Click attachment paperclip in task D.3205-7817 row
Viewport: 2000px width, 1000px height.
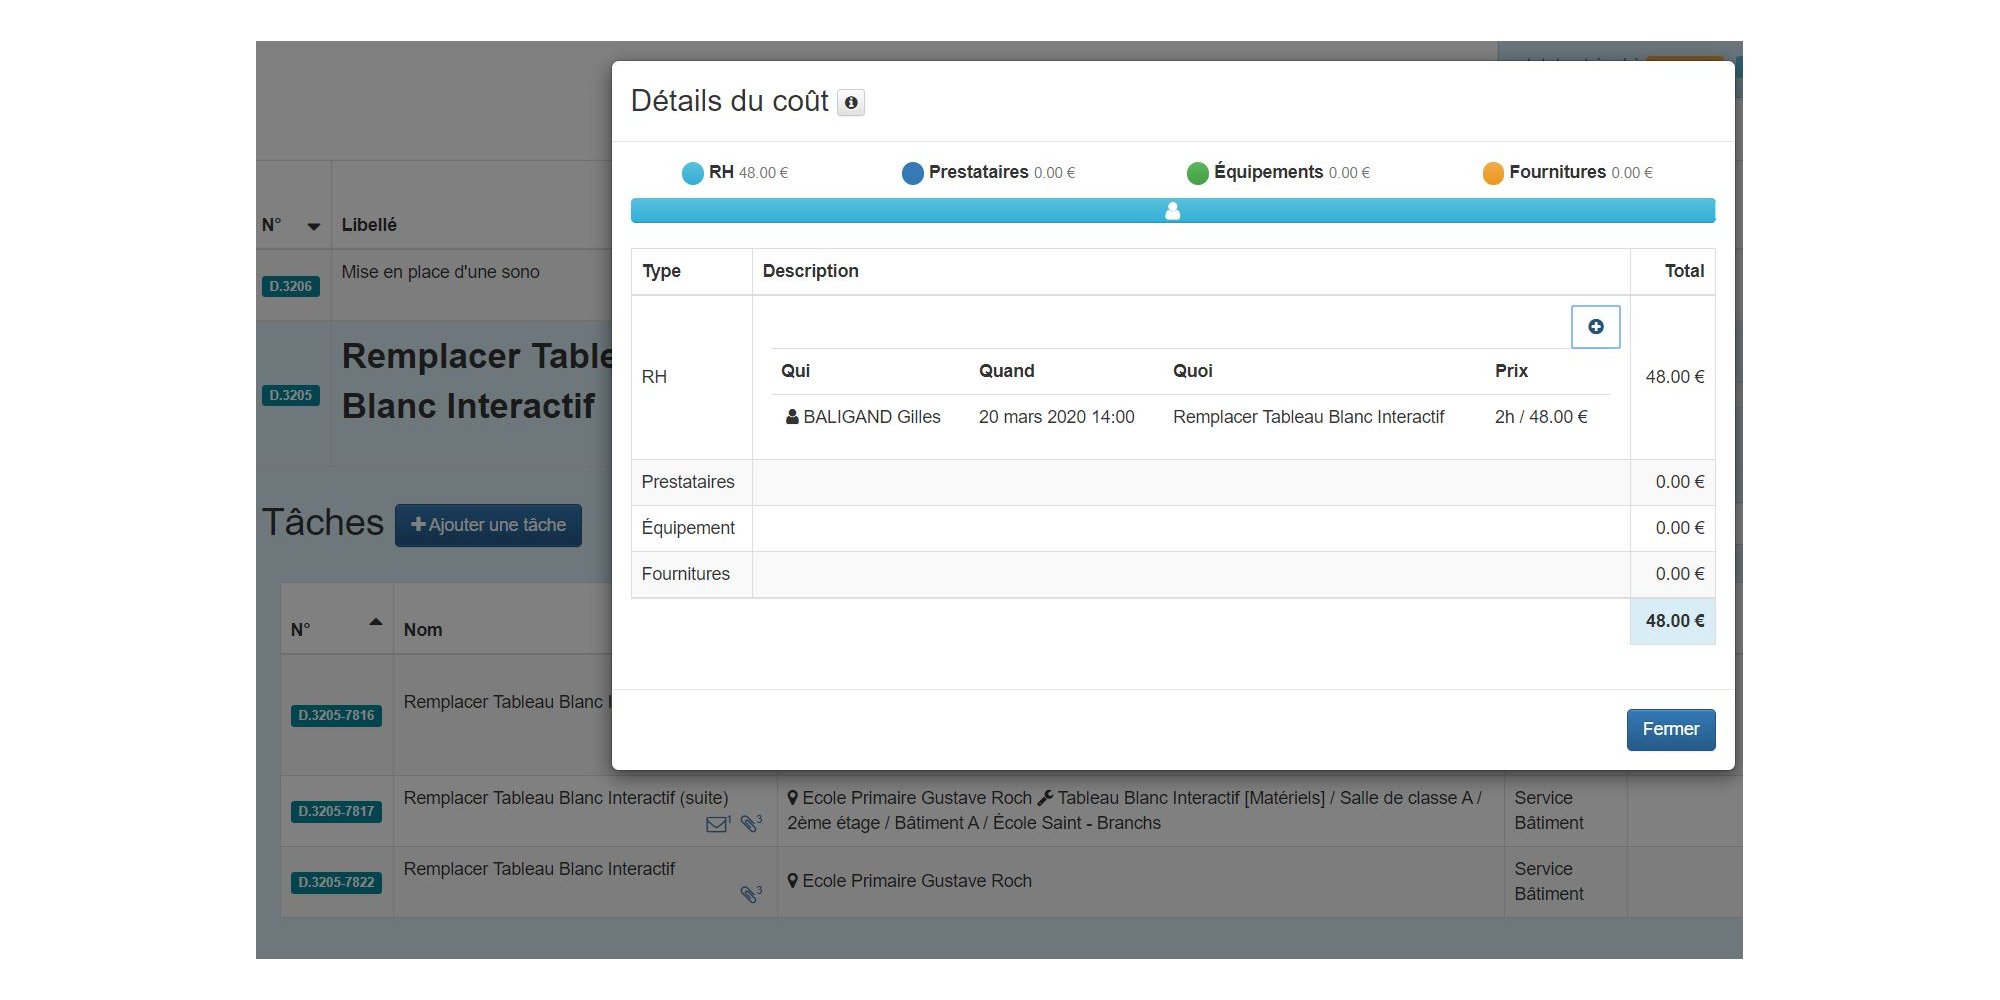coord(750,824)
